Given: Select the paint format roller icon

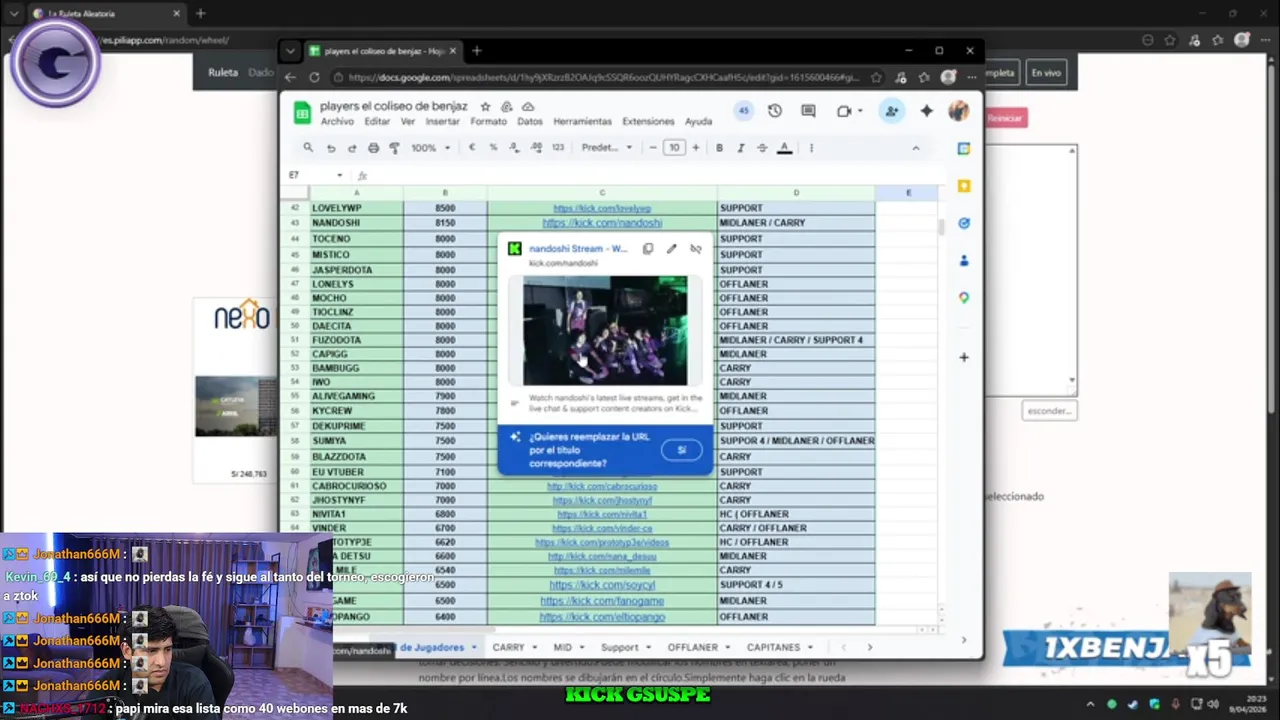Looking at the screenshot, I should [394, 148].
